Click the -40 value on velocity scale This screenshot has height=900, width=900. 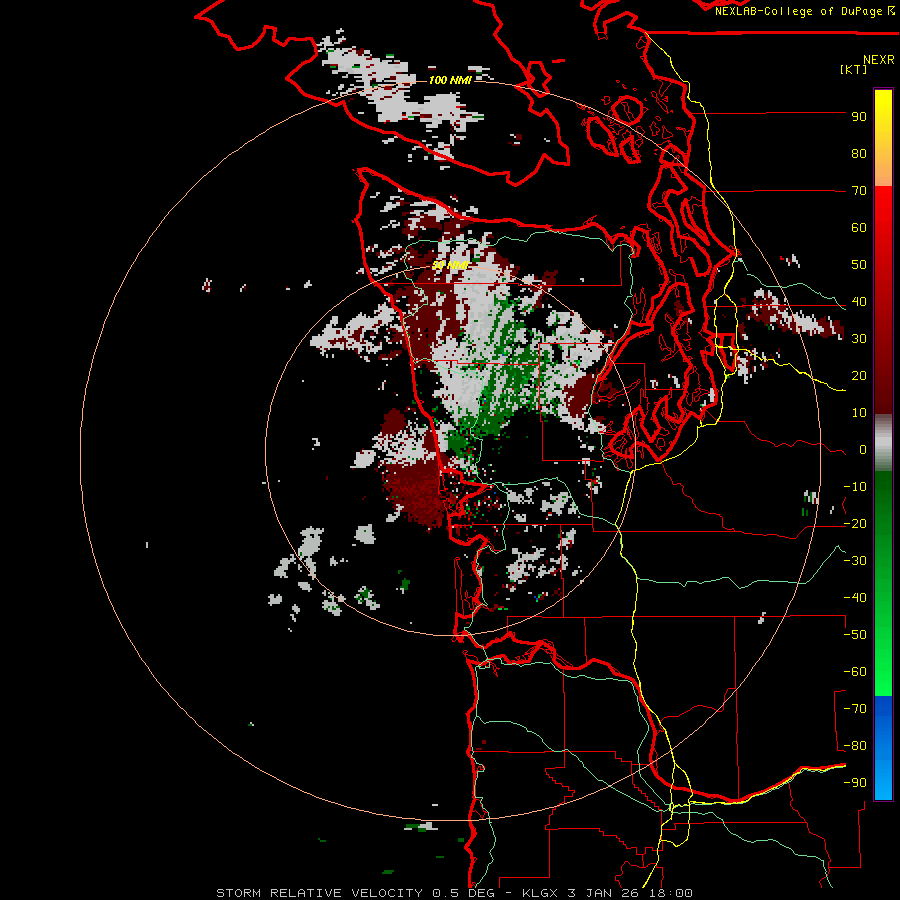tap(855, 598)
